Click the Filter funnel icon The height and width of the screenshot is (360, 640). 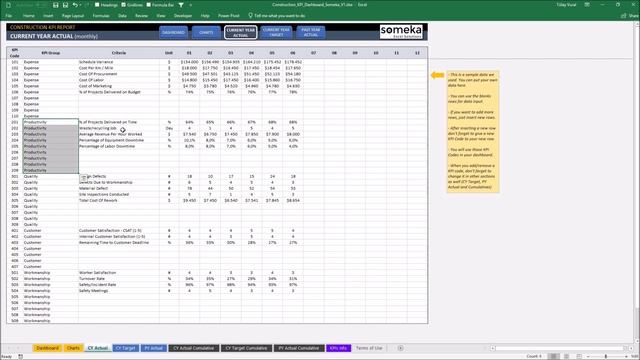181,5
